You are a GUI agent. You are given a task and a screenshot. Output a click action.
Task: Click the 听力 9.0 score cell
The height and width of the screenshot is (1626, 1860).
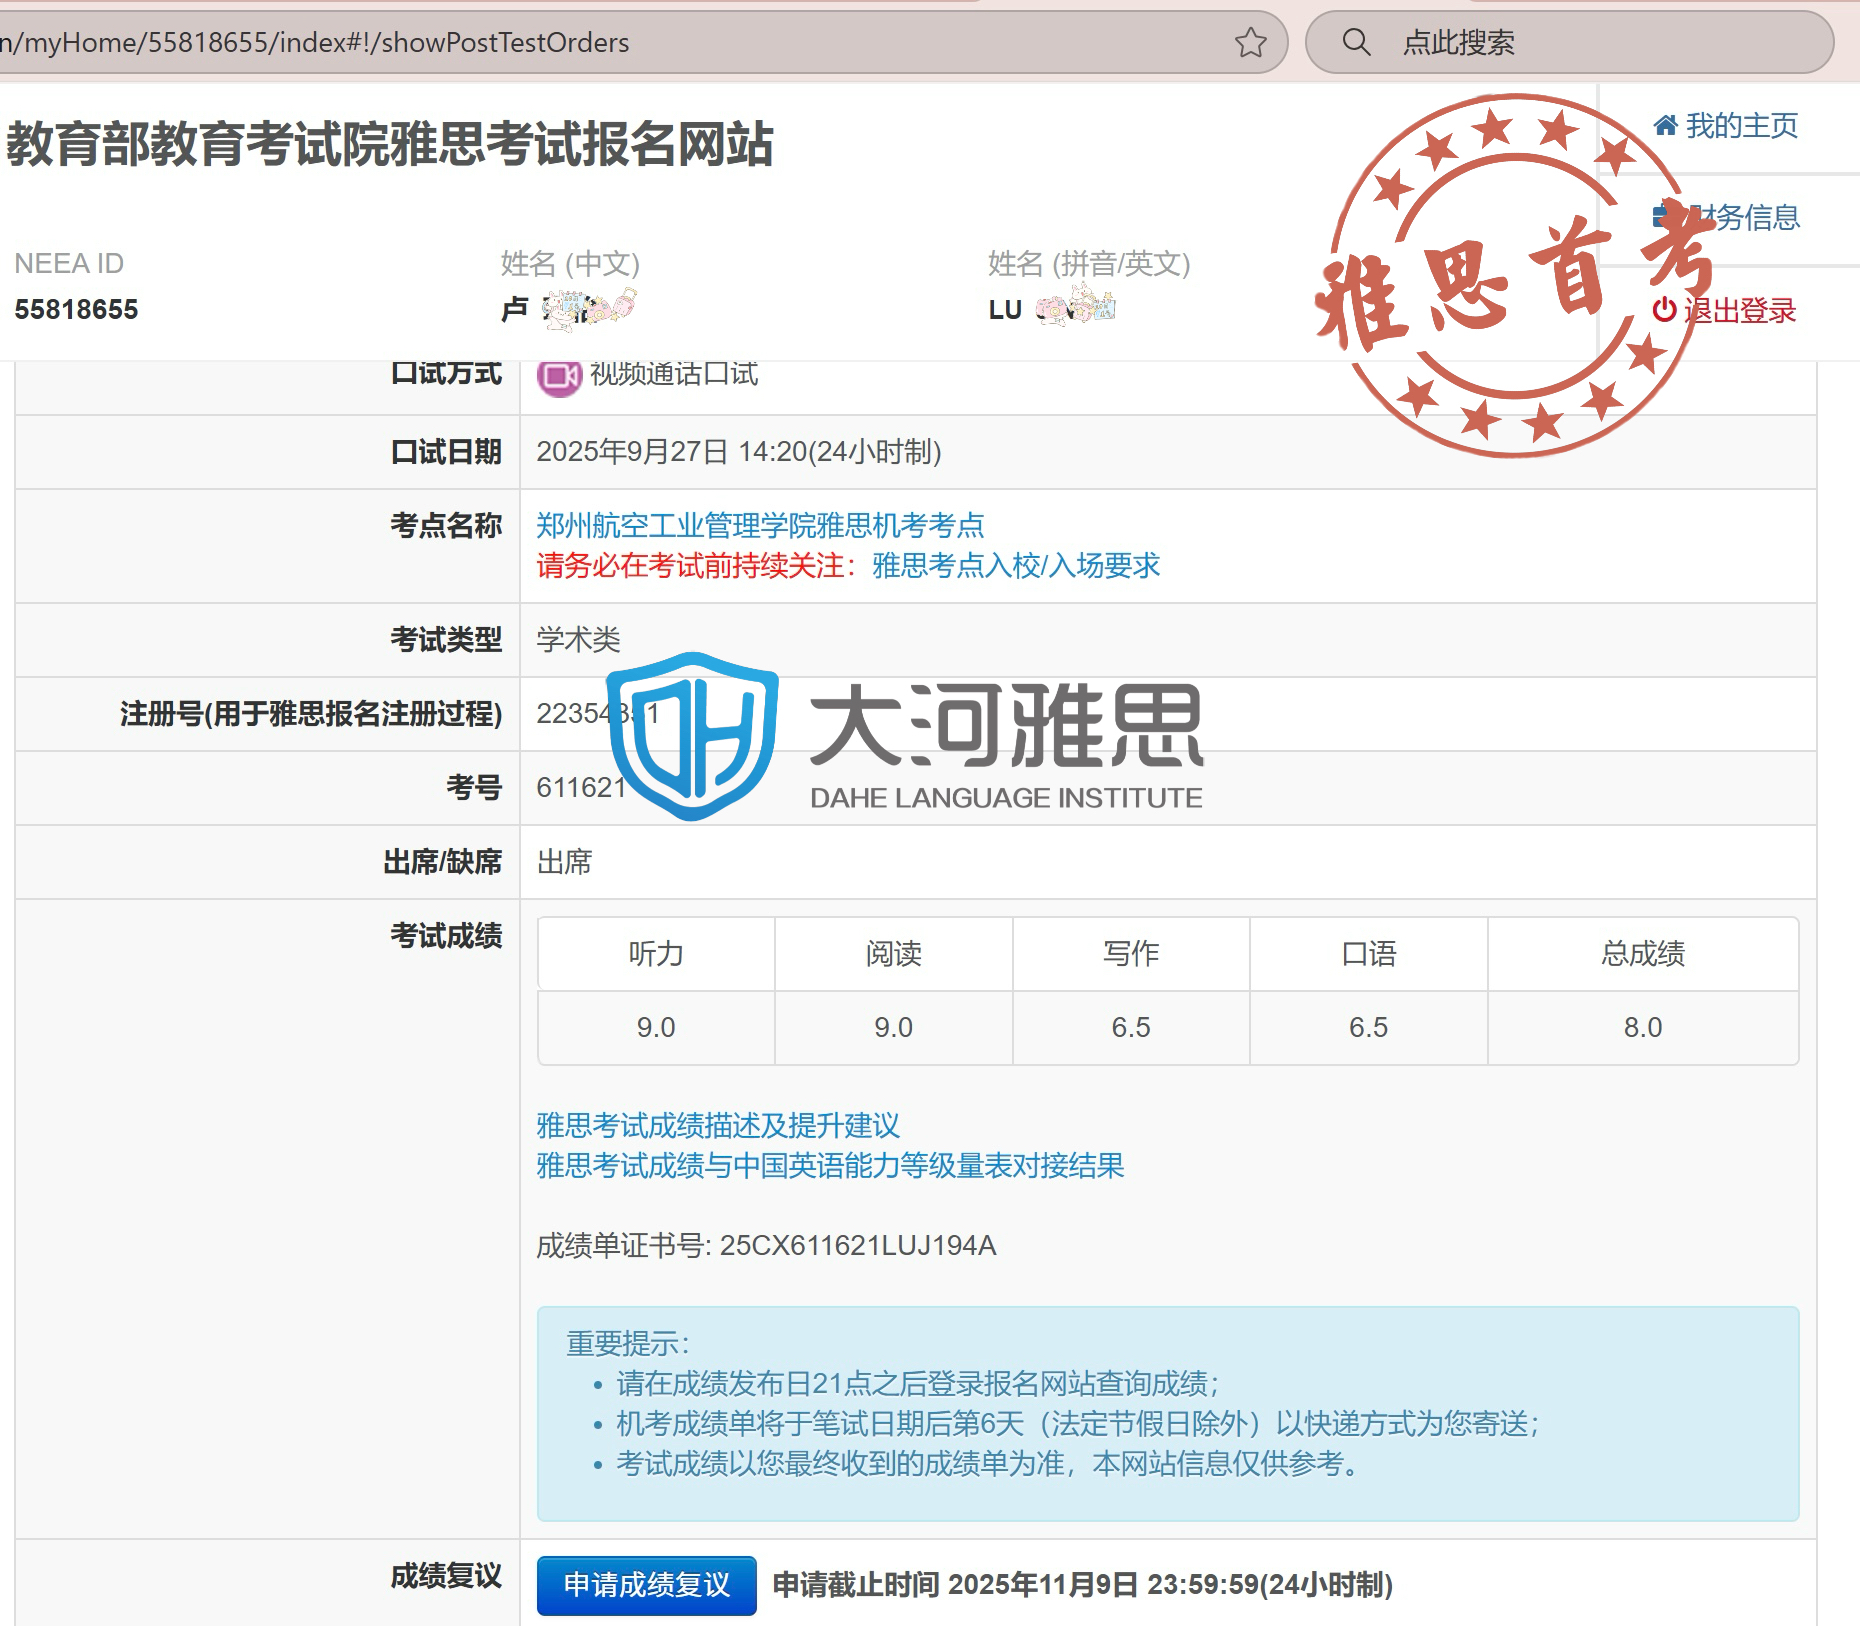tap(656, 1027)
